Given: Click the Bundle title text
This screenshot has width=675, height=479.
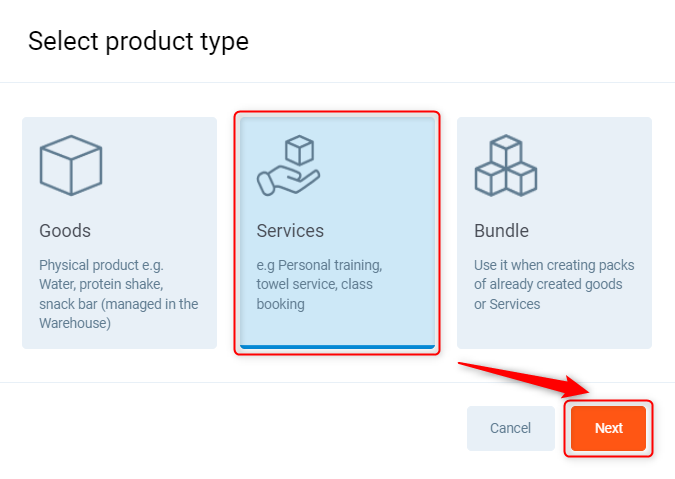Looking at the screenshot, I should point(501,231).
